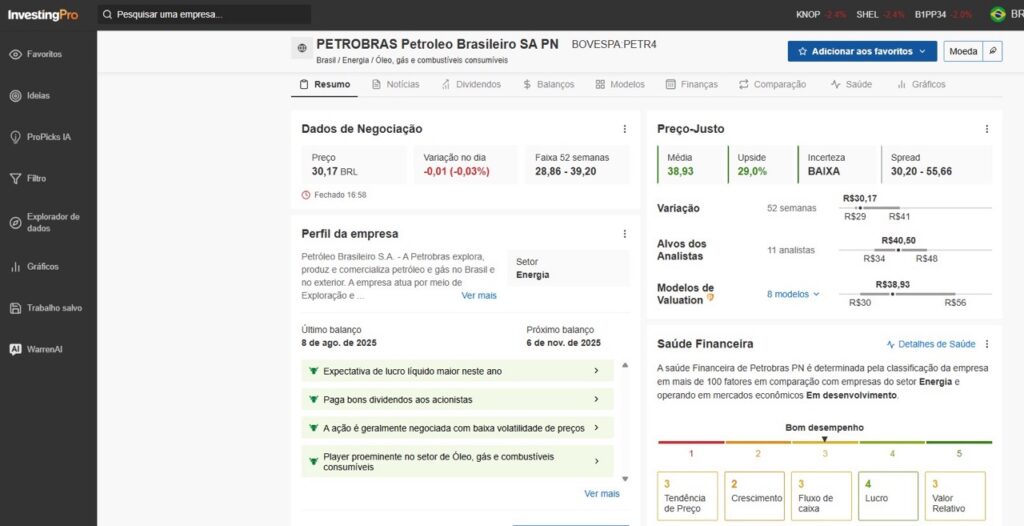The height and width of the screenshot is (526, 1024).
Task: Expand the 8 modelos dropdown
Action: tap(793, 294)
